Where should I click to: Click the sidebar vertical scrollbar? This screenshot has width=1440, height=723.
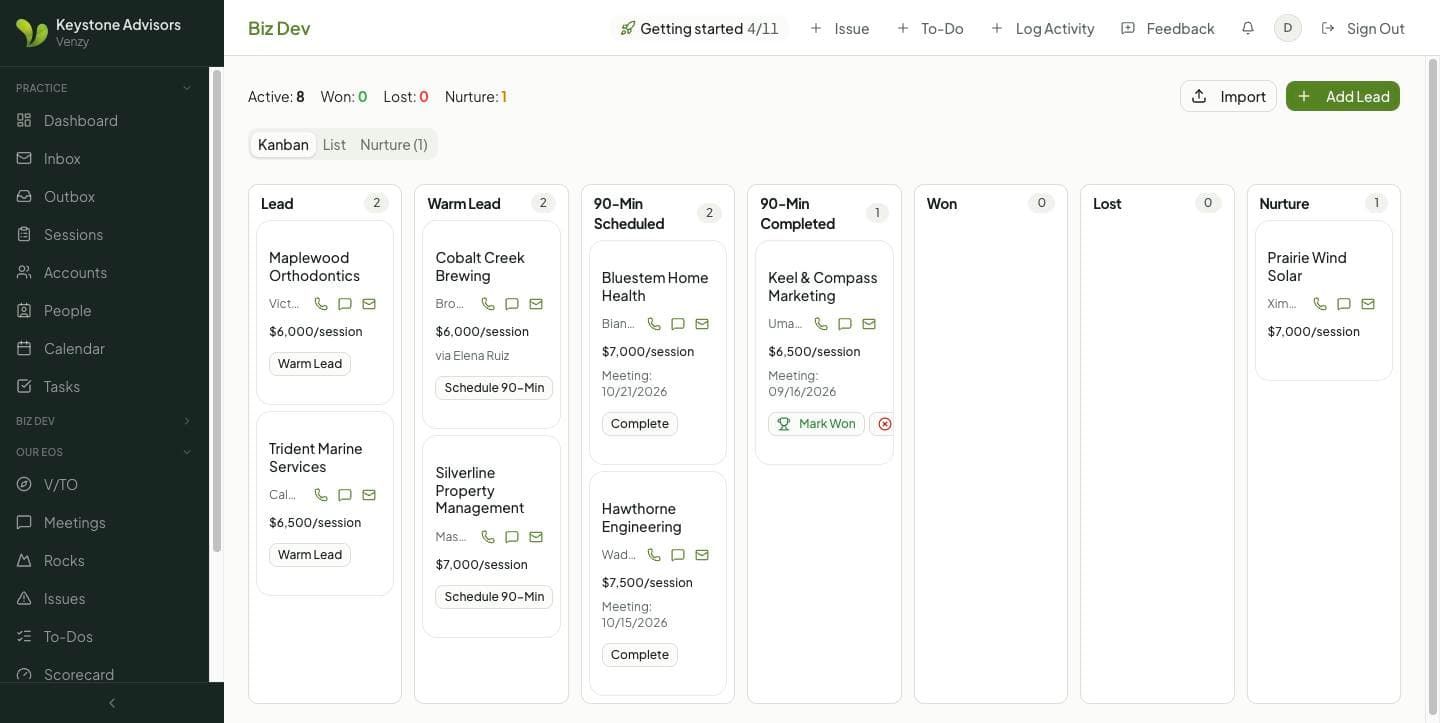(217, 310)
